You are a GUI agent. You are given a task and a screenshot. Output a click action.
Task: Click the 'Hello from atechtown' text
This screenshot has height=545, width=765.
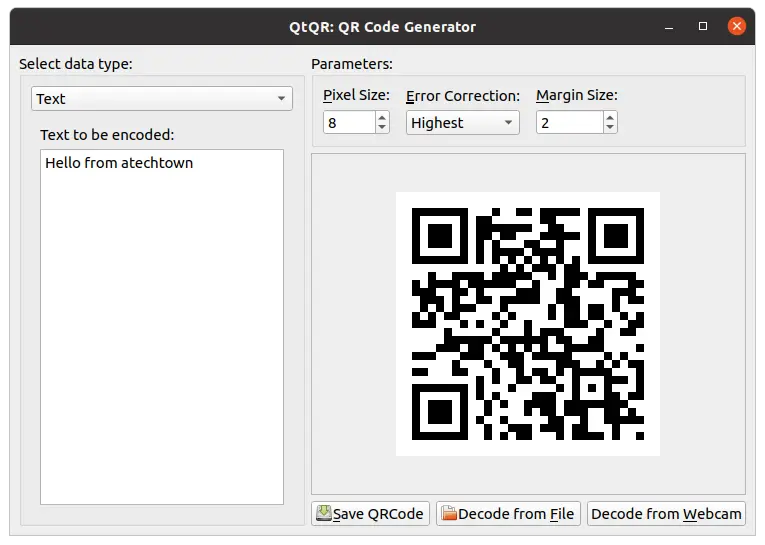pos(119,163)
